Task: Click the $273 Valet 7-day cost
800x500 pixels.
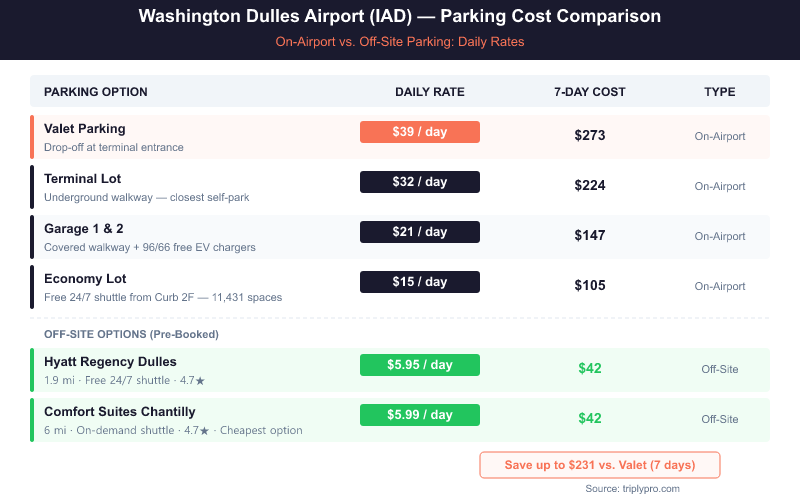Action: coord(590,135)
